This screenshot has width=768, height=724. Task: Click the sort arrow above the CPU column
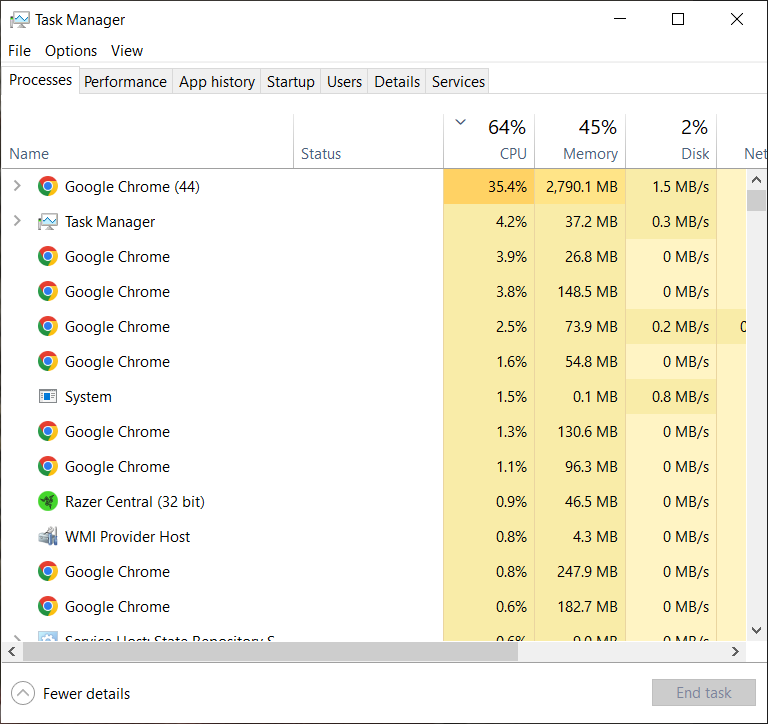[x=460, y=122]
